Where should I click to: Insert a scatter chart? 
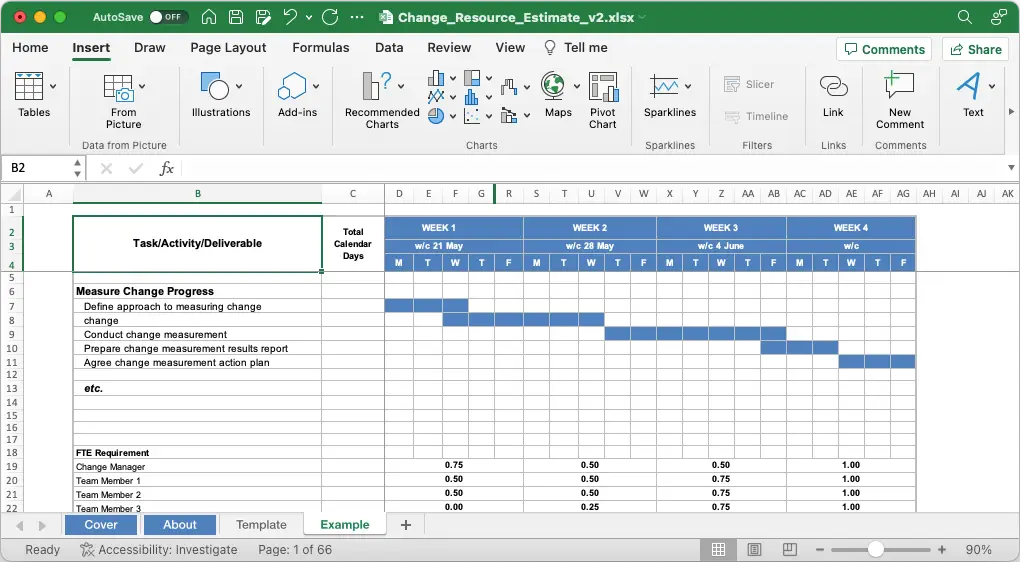coord(472,116)
